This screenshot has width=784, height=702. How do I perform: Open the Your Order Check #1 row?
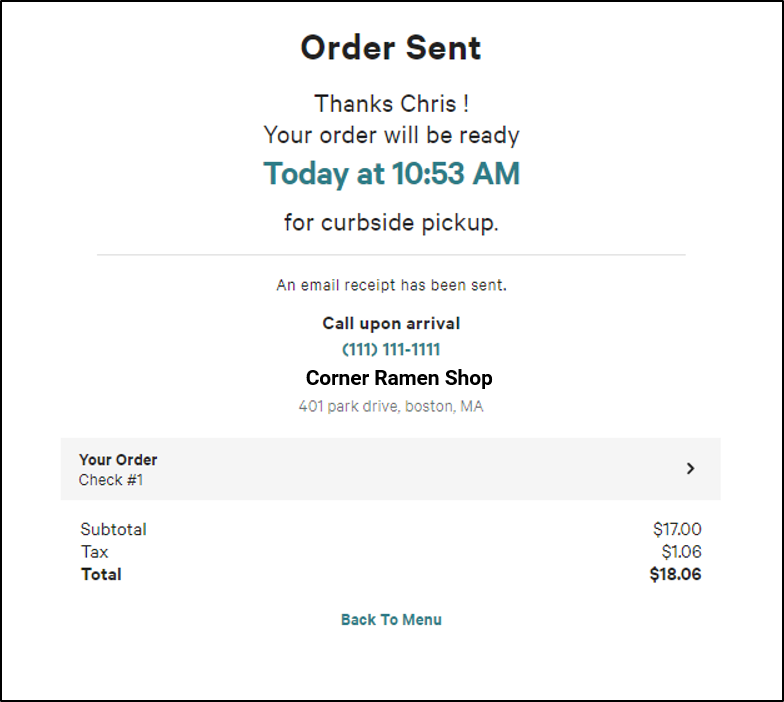click(x=390, y=469)
